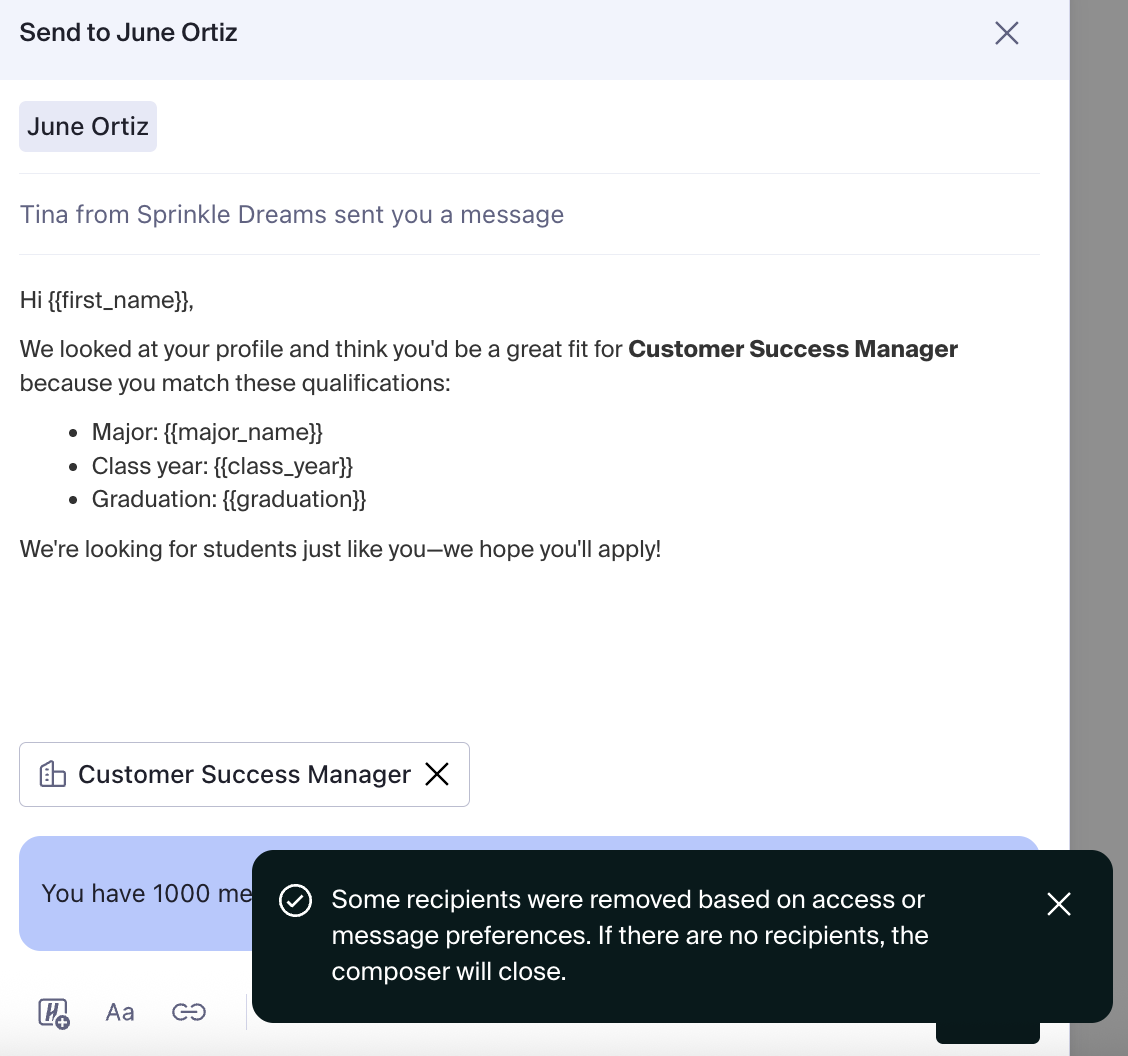
Task: Open the insert template icon in toolbar
Action: click(53, 1013)
